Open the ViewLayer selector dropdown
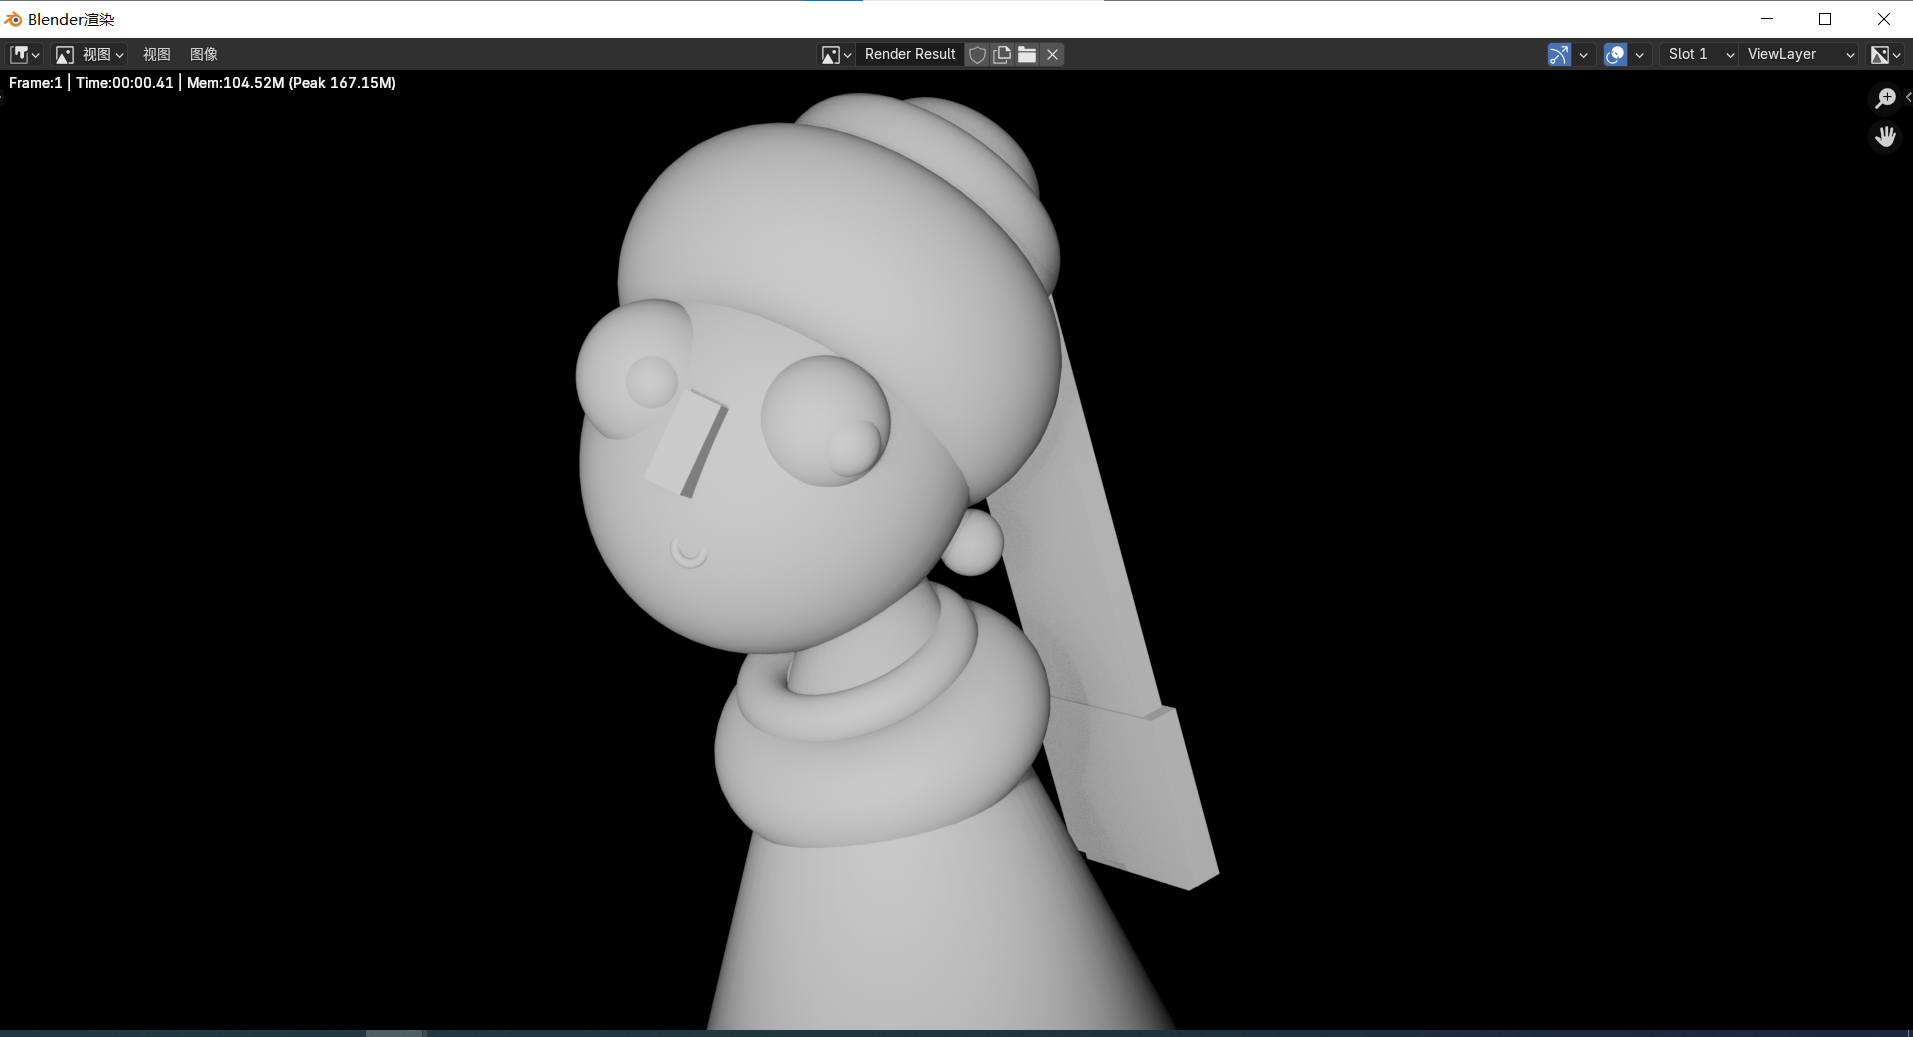Screen dimensions: 1913x1037 [1799, 55]
